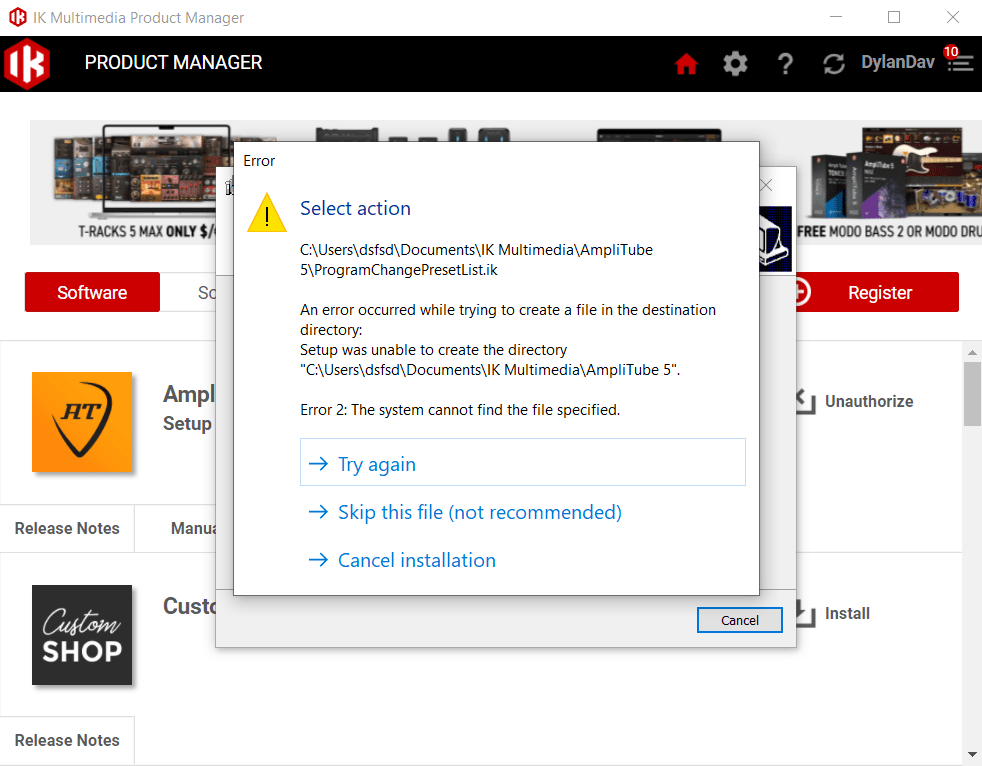This screenshot has width=982, height=766.
Task: Click PRODUCT MANAGER header title
Action: [x=173, y=63]
